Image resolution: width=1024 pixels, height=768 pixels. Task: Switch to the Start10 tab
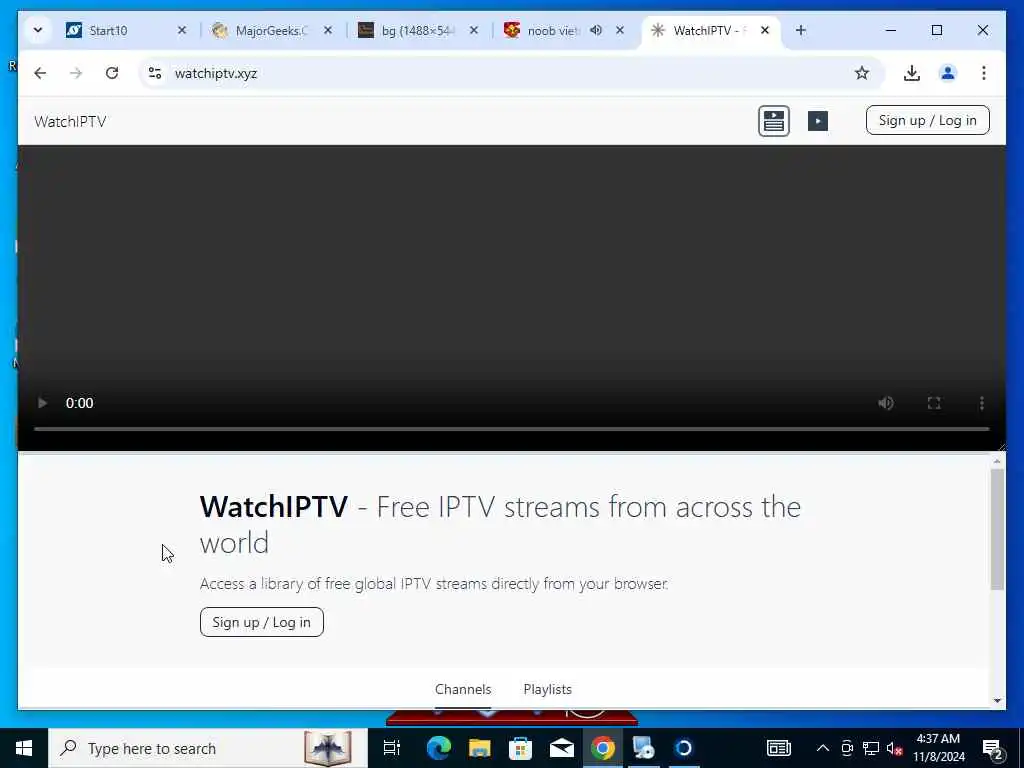pos(109,31)
